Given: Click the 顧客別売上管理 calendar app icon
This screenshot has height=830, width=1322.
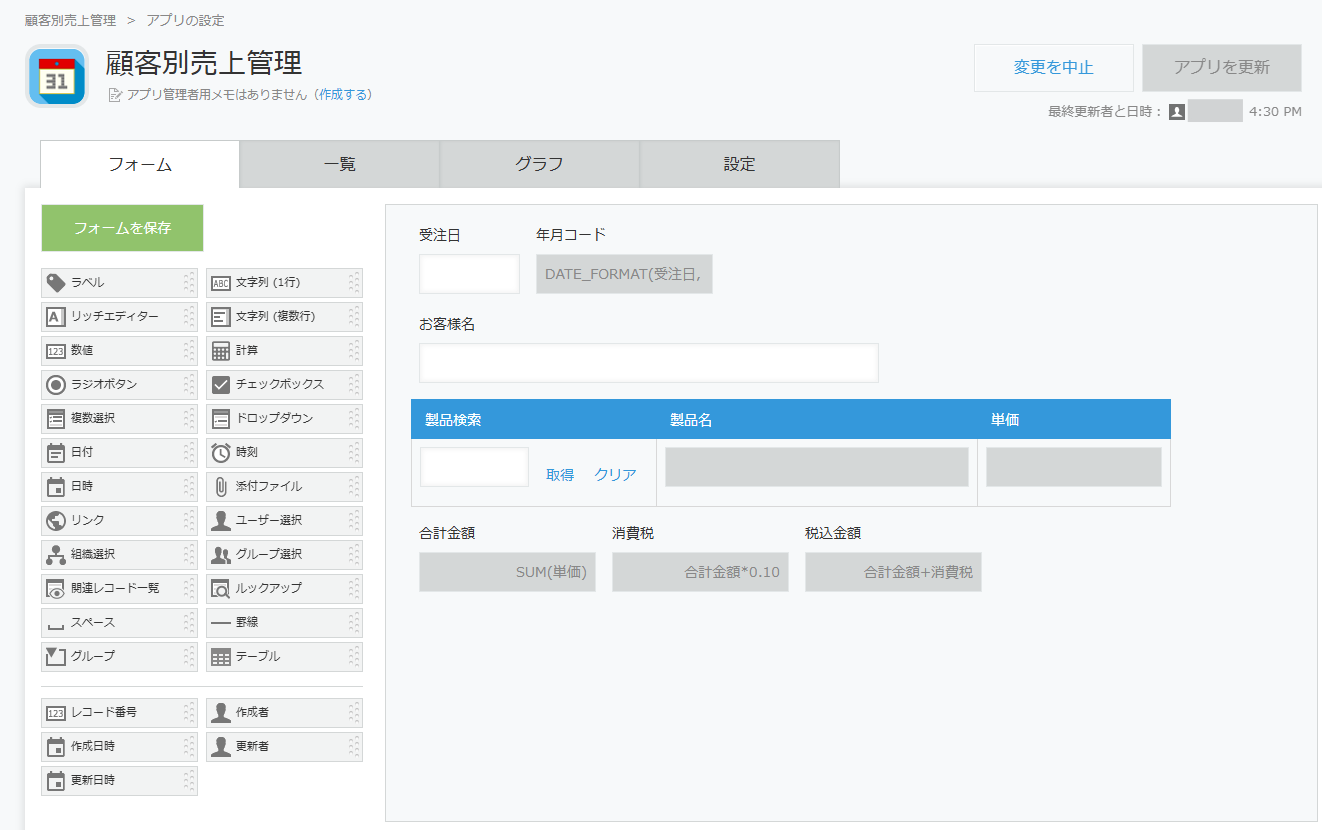Looking at the screenshot, I should pos(57,76).
